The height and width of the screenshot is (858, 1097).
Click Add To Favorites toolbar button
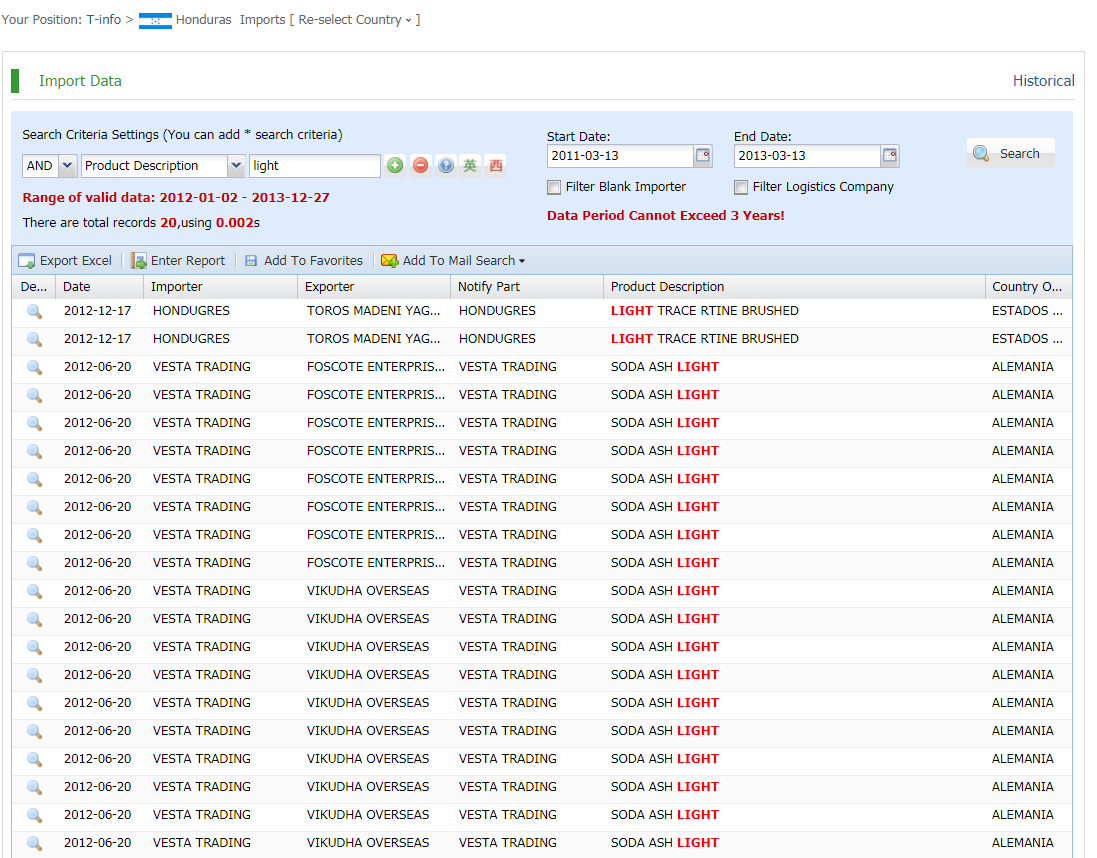304,260
